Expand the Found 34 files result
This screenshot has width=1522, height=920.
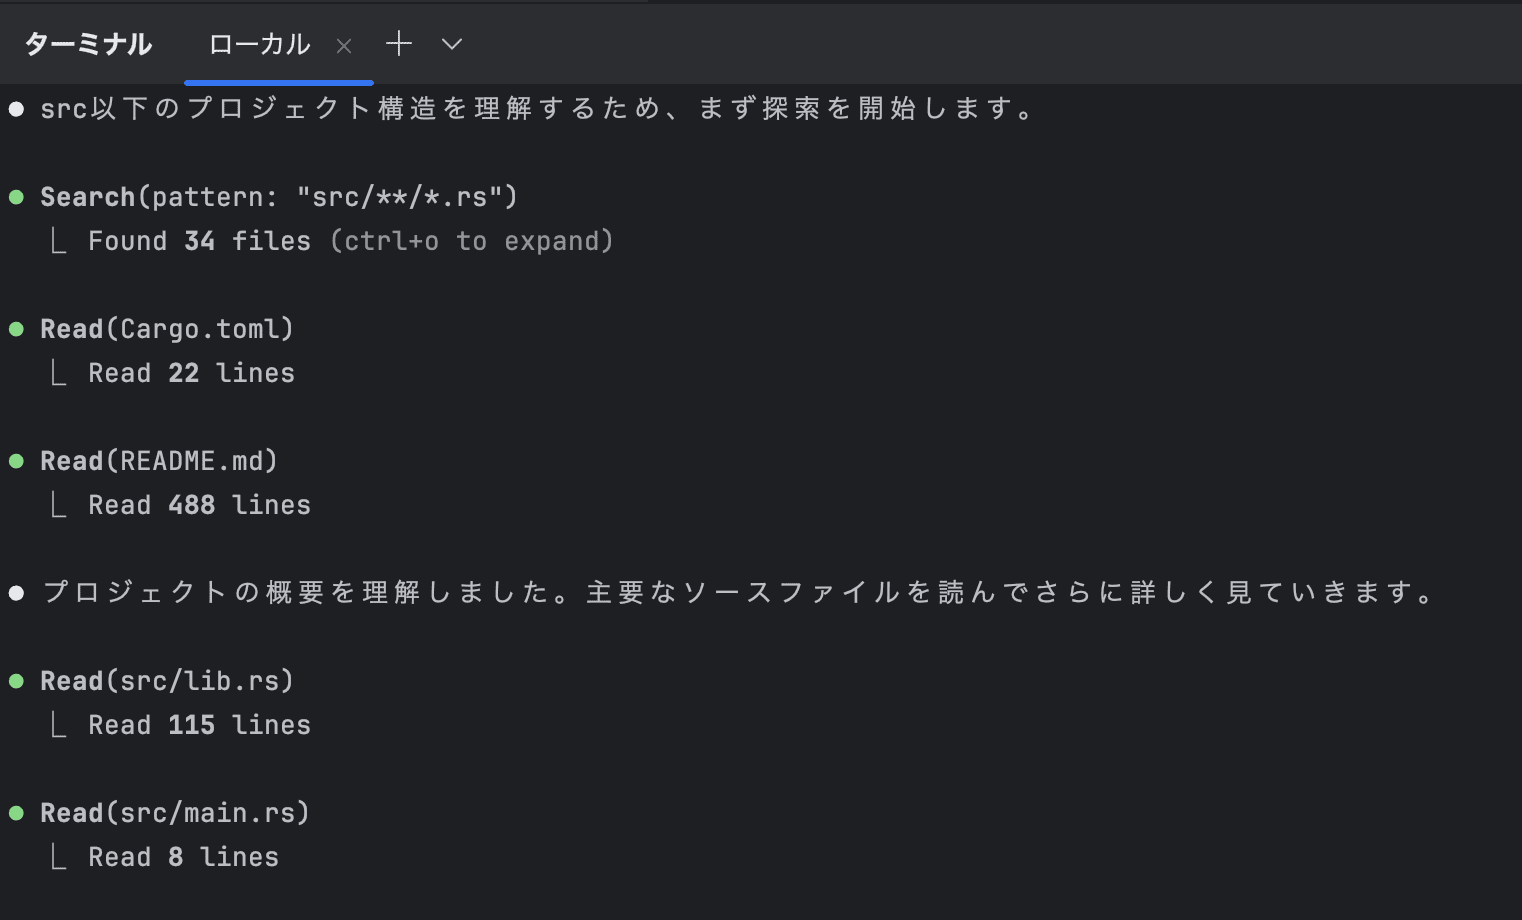pos(350,241)
